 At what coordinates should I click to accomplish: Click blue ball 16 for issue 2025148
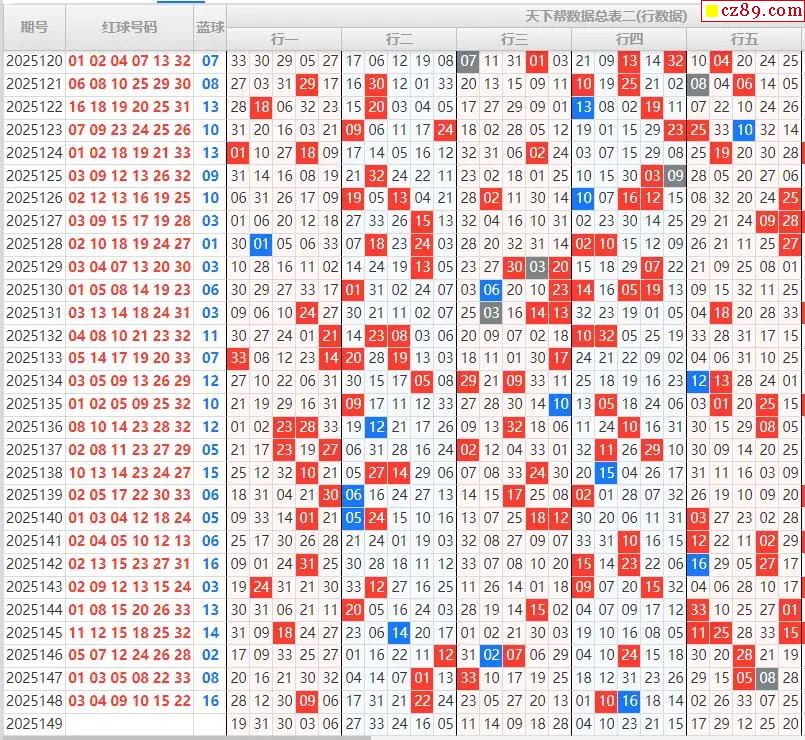pos(210,701)
